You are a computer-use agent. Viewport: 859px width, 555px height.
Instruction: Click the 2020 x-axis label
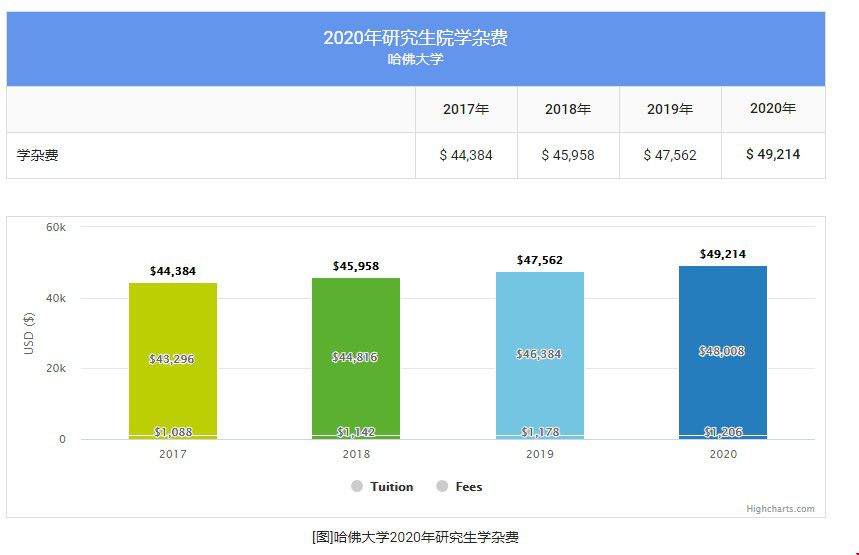tap(723, 454)
